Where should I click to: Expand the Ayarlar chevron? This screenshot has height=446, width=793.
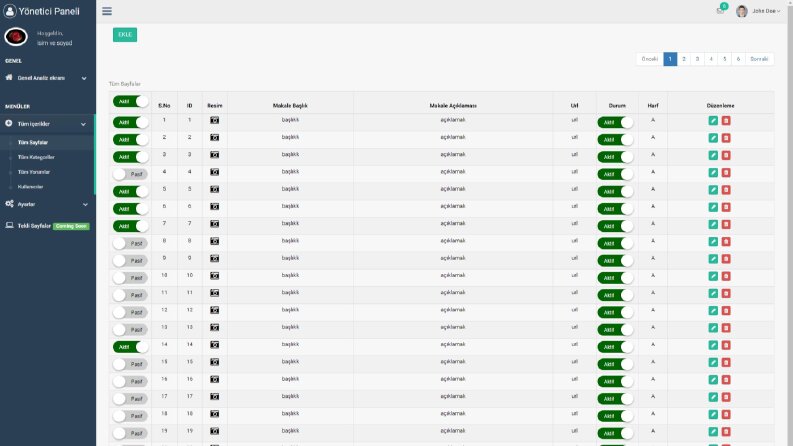pos(85,205)
